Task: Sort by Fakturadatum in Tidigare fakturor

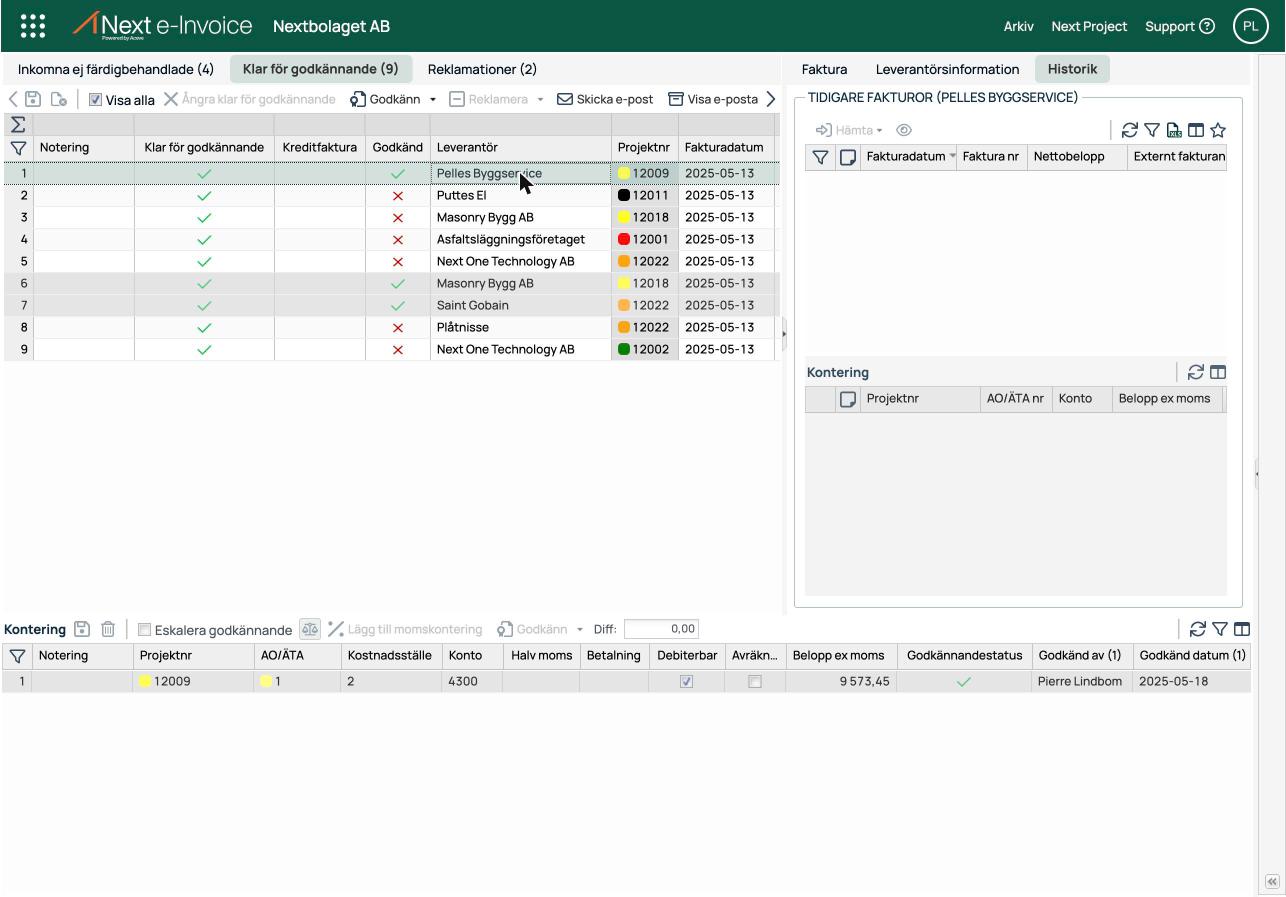Action: (909, 157)
